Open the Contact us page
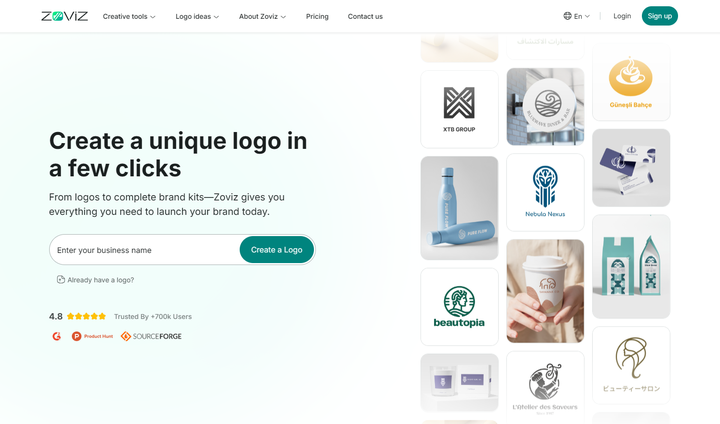Viewport: 720px width, 424px height. coord(365,17)
